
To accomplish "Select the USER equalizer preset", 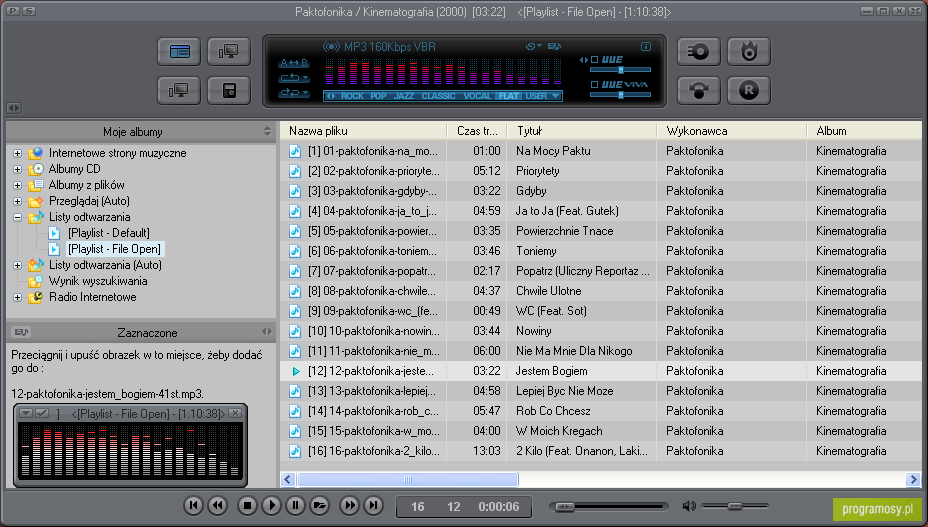I will [536, 96].
